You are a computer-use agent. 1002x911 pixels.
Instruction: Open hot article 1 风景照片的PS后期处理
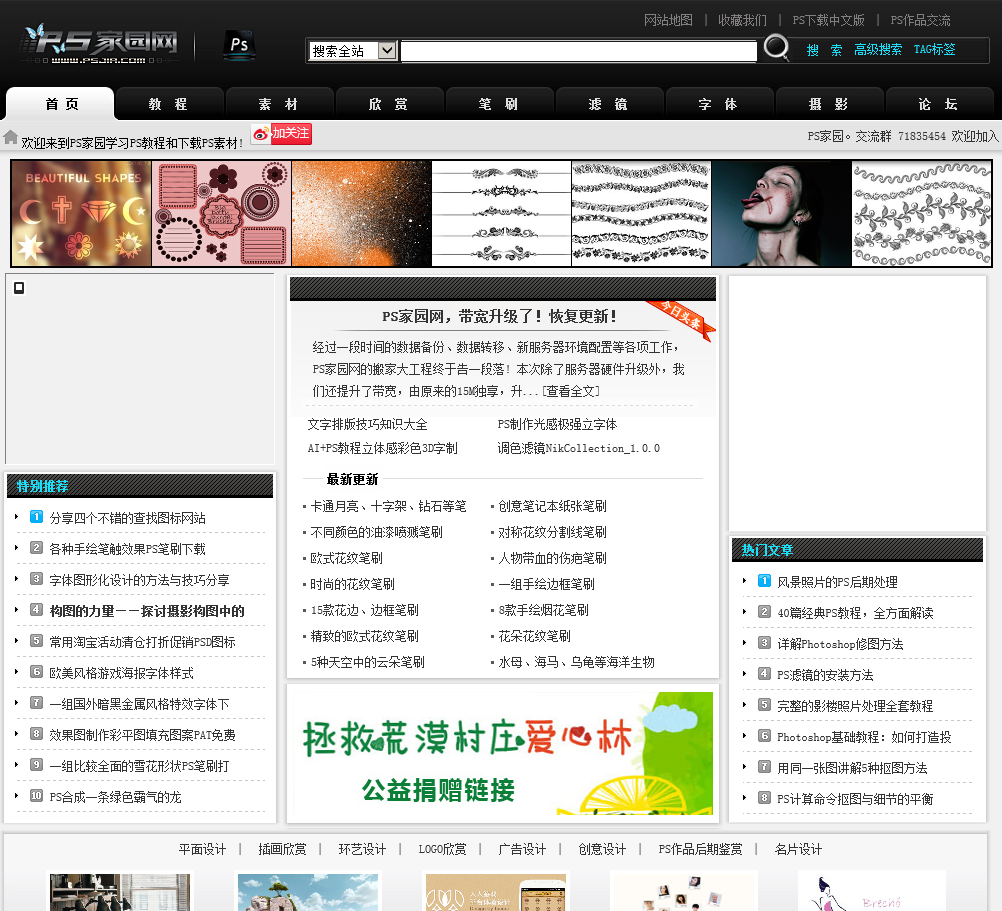tap(837, 582)
